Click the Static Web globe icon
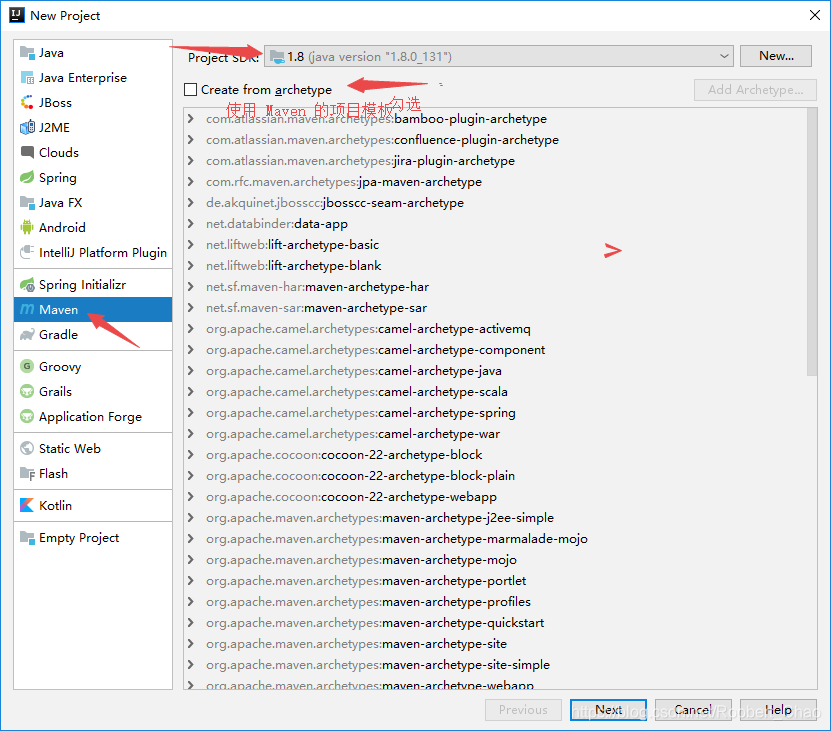Image resolution: width=831 pixels, height=731 pixels. tap(27, 448)
